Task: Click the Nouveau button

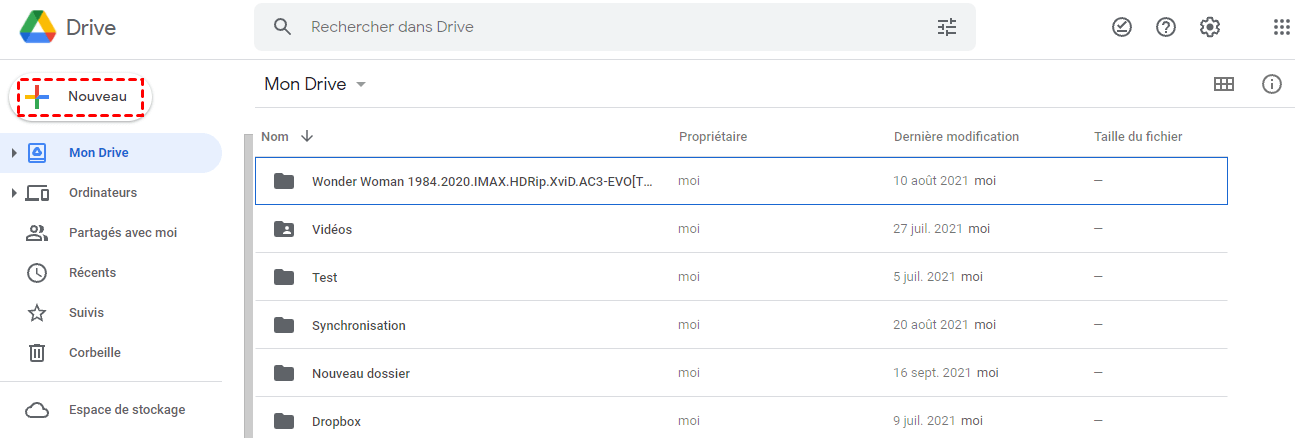Action: point(79,97)
